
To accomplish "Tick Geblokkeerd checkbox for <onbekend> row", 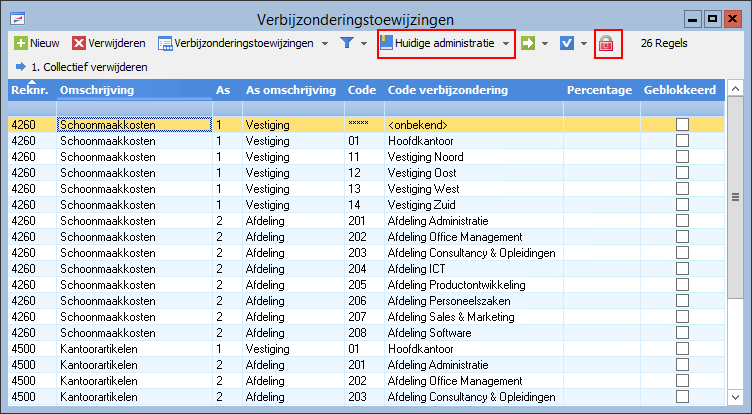I will [682, 125].
